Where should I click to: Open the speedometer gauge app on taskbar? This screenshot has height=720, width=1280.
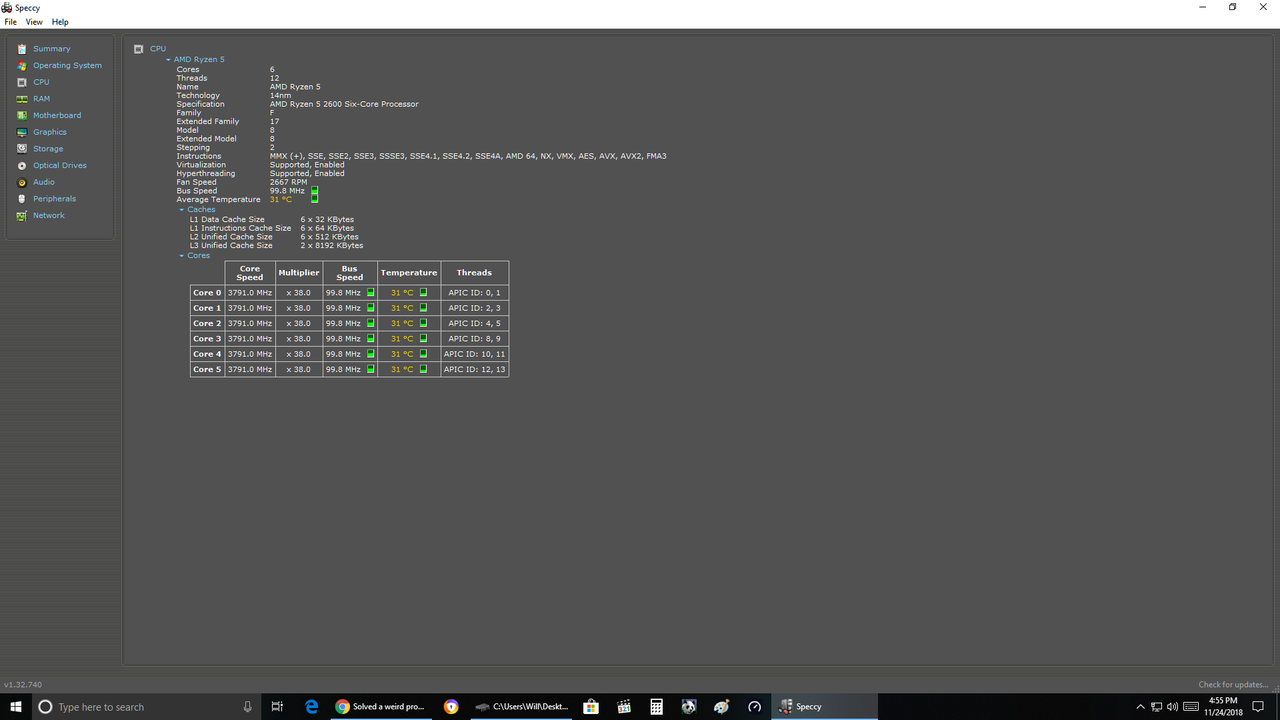(755, 706)
